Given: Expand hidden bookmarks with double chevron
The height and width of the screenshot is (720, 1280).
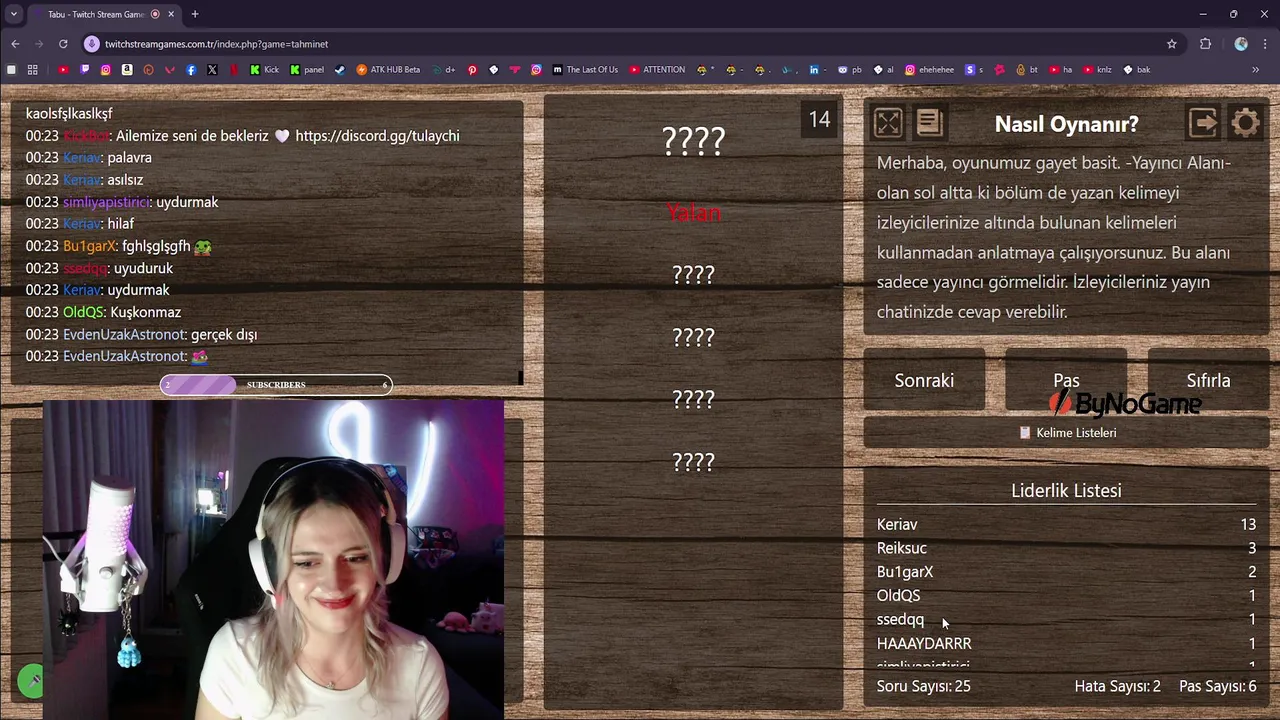Looking at the screenshot, I should 1255,70.
